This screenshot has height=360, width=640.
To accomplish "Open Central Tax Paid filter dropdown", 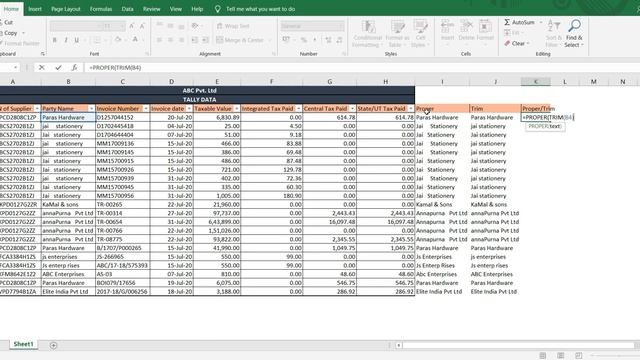I will [x=352, y=109].
